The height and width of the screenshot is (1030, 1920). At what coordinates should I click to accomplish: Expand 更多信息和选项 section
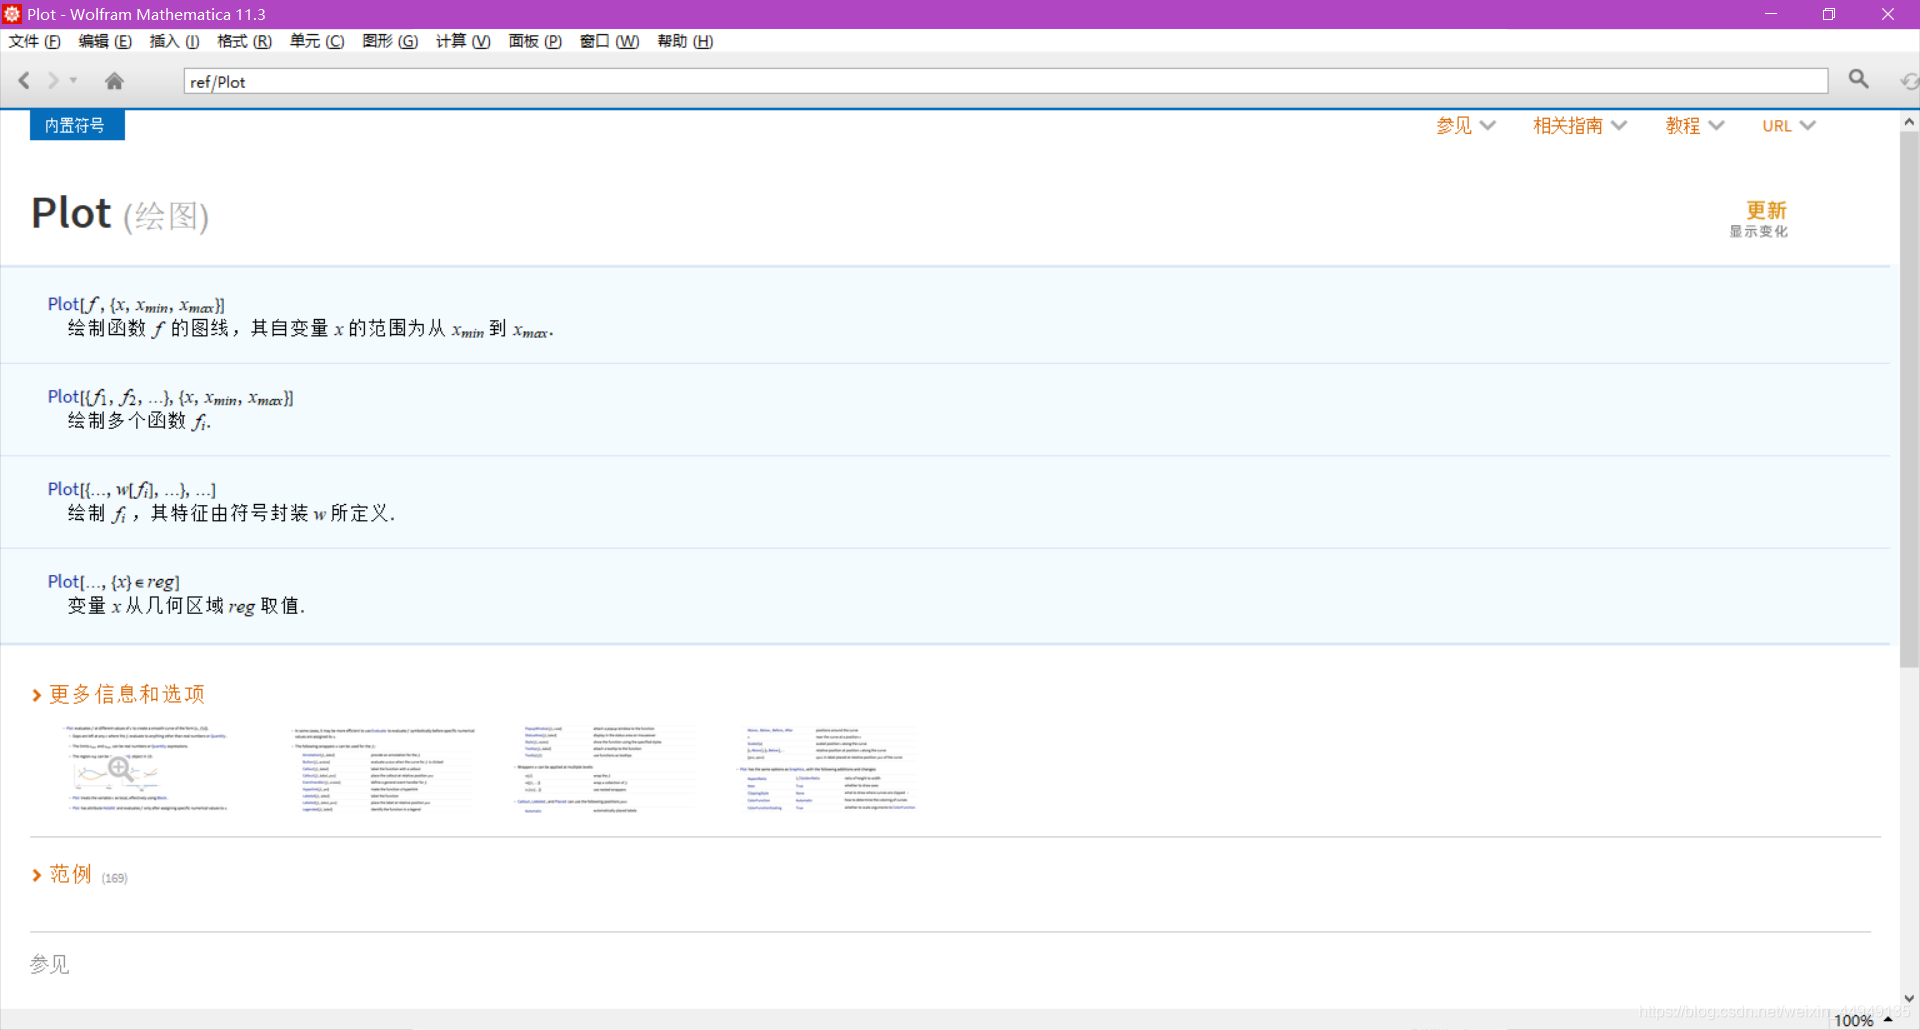tap(118, 694)
